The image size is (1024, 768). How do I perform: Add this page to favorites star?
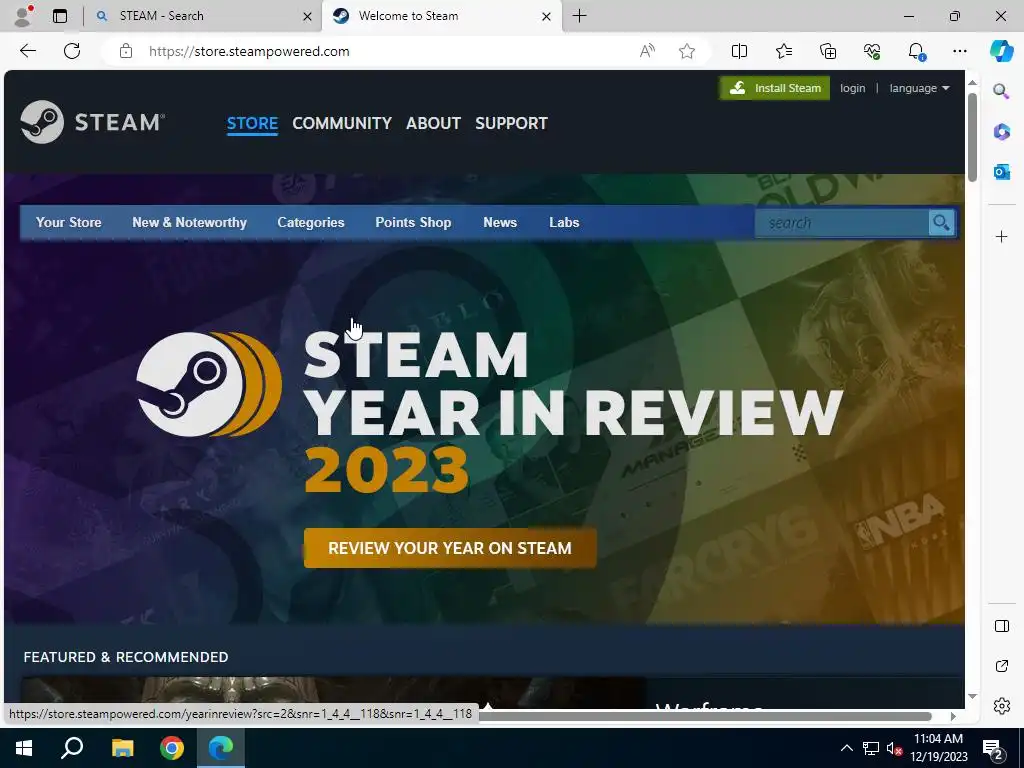click(x=686, y=51)
